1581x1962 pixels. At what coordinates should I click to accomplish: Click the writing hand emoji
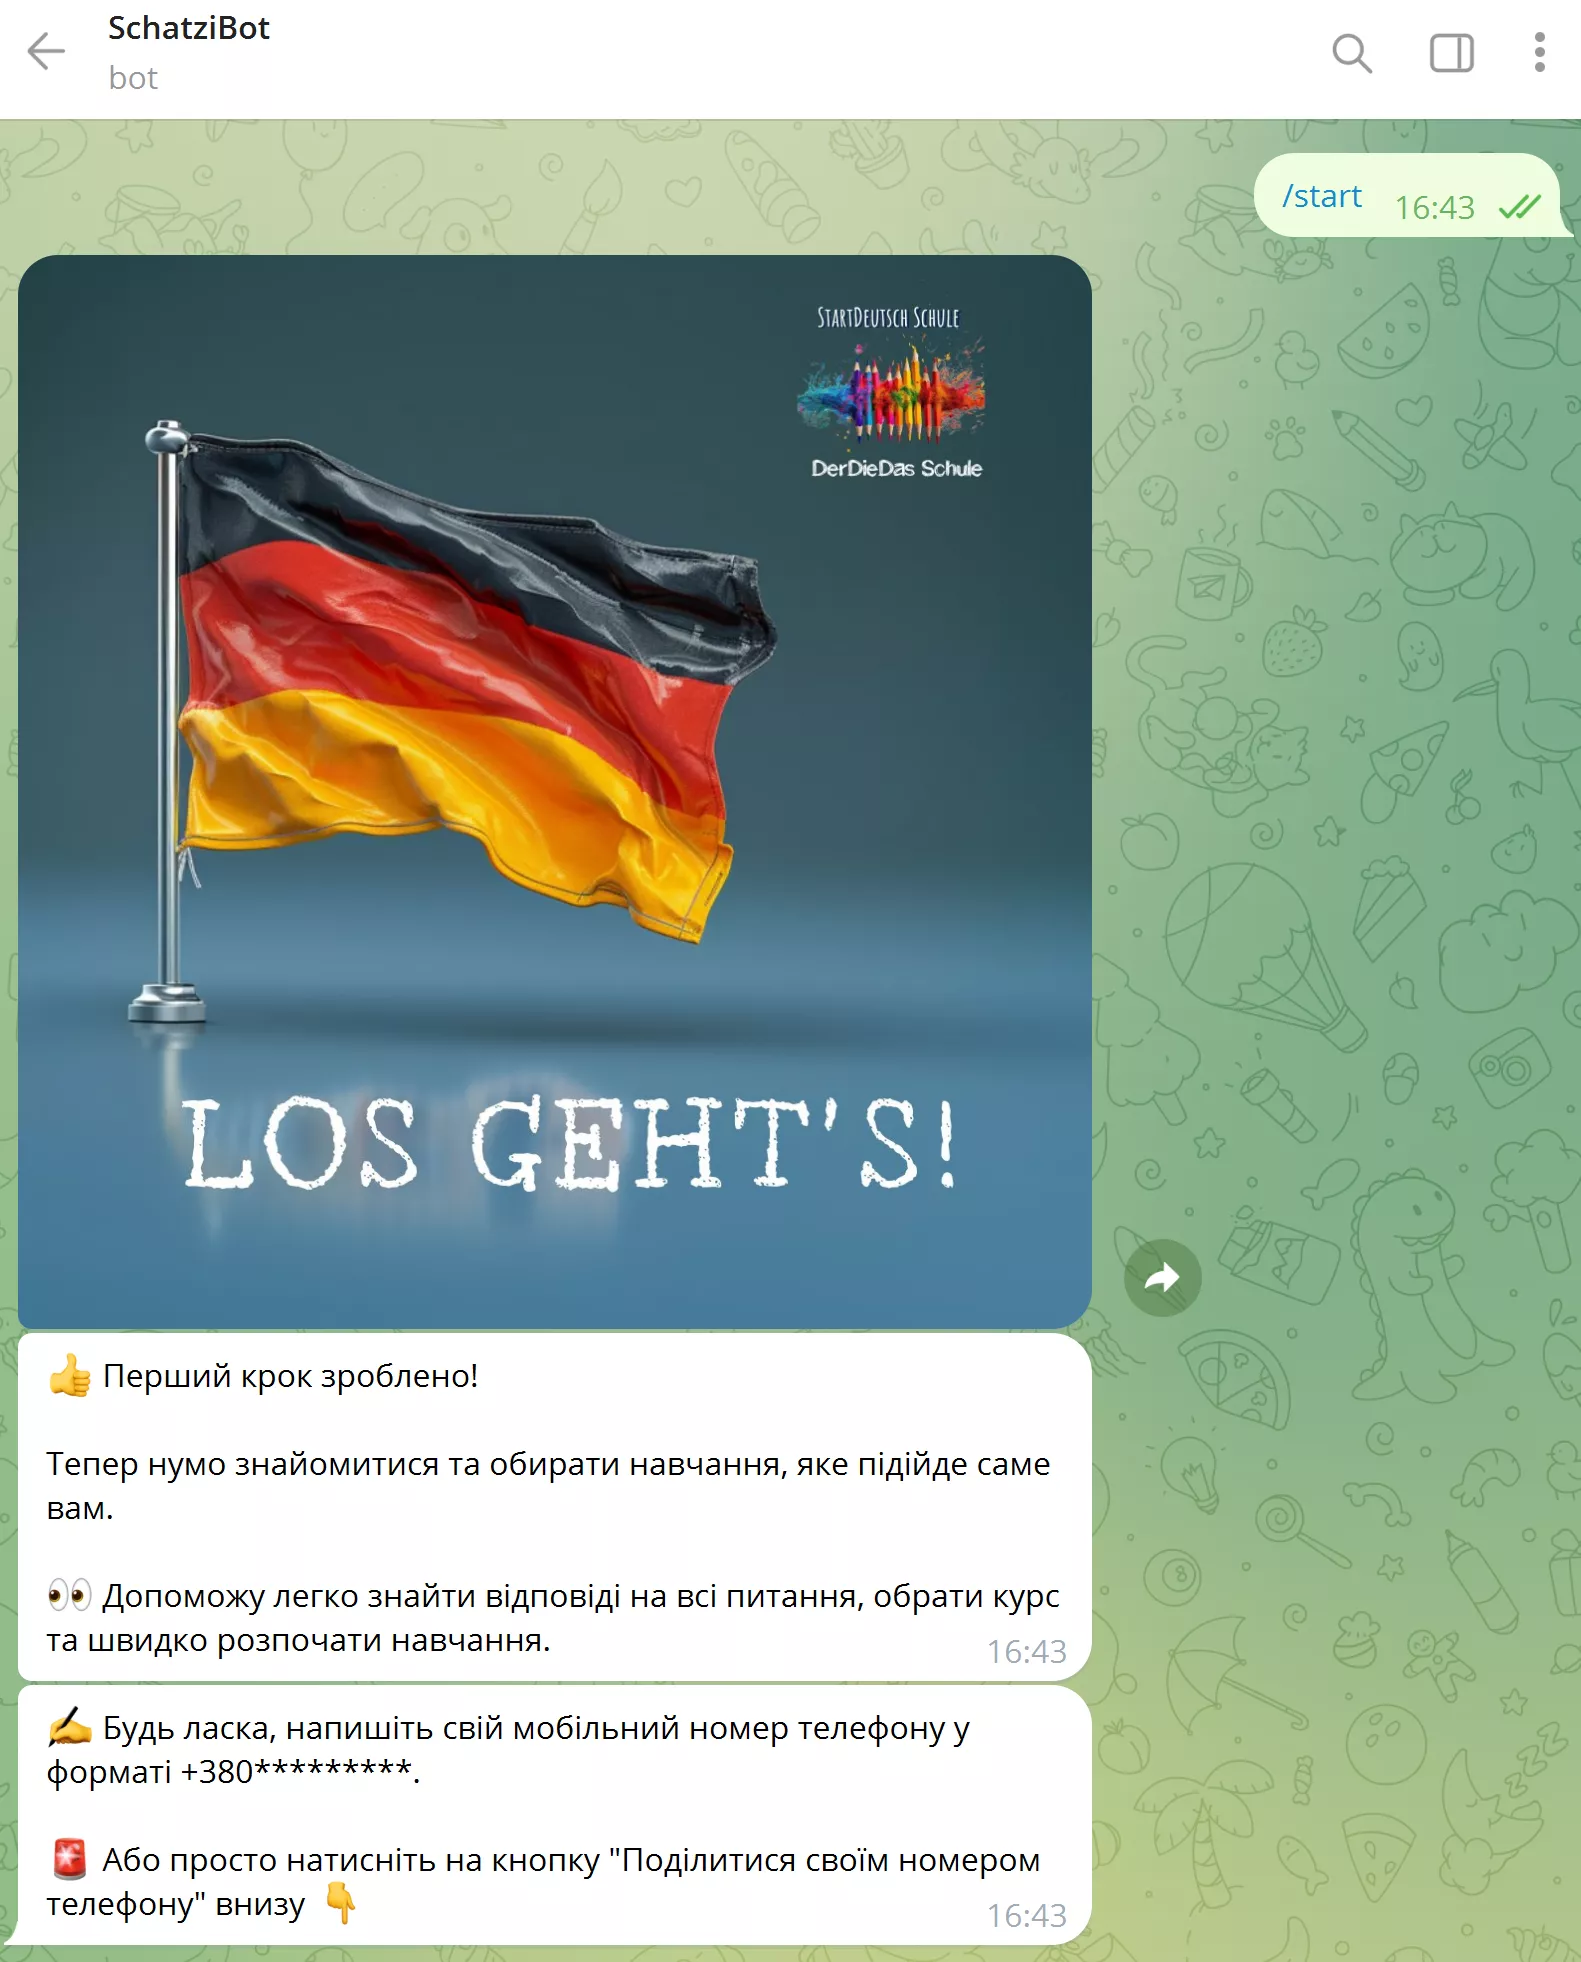(x=70, y=1727)
